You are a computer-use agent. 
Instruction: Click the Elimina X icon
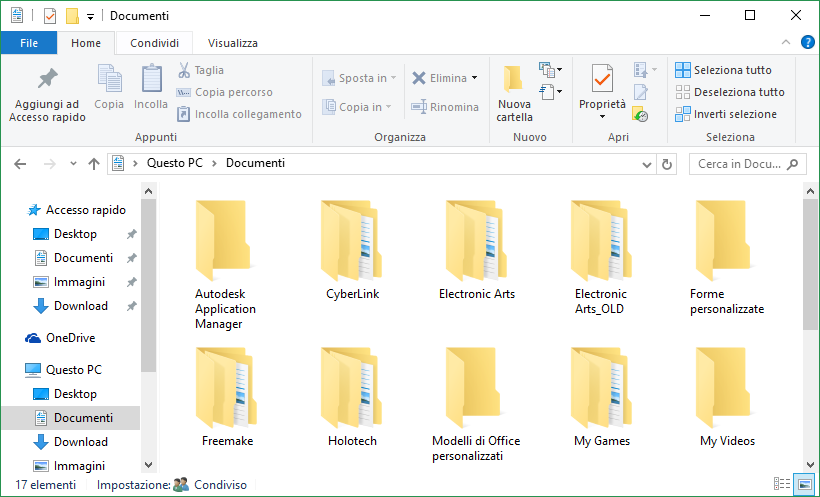[418, 78]
